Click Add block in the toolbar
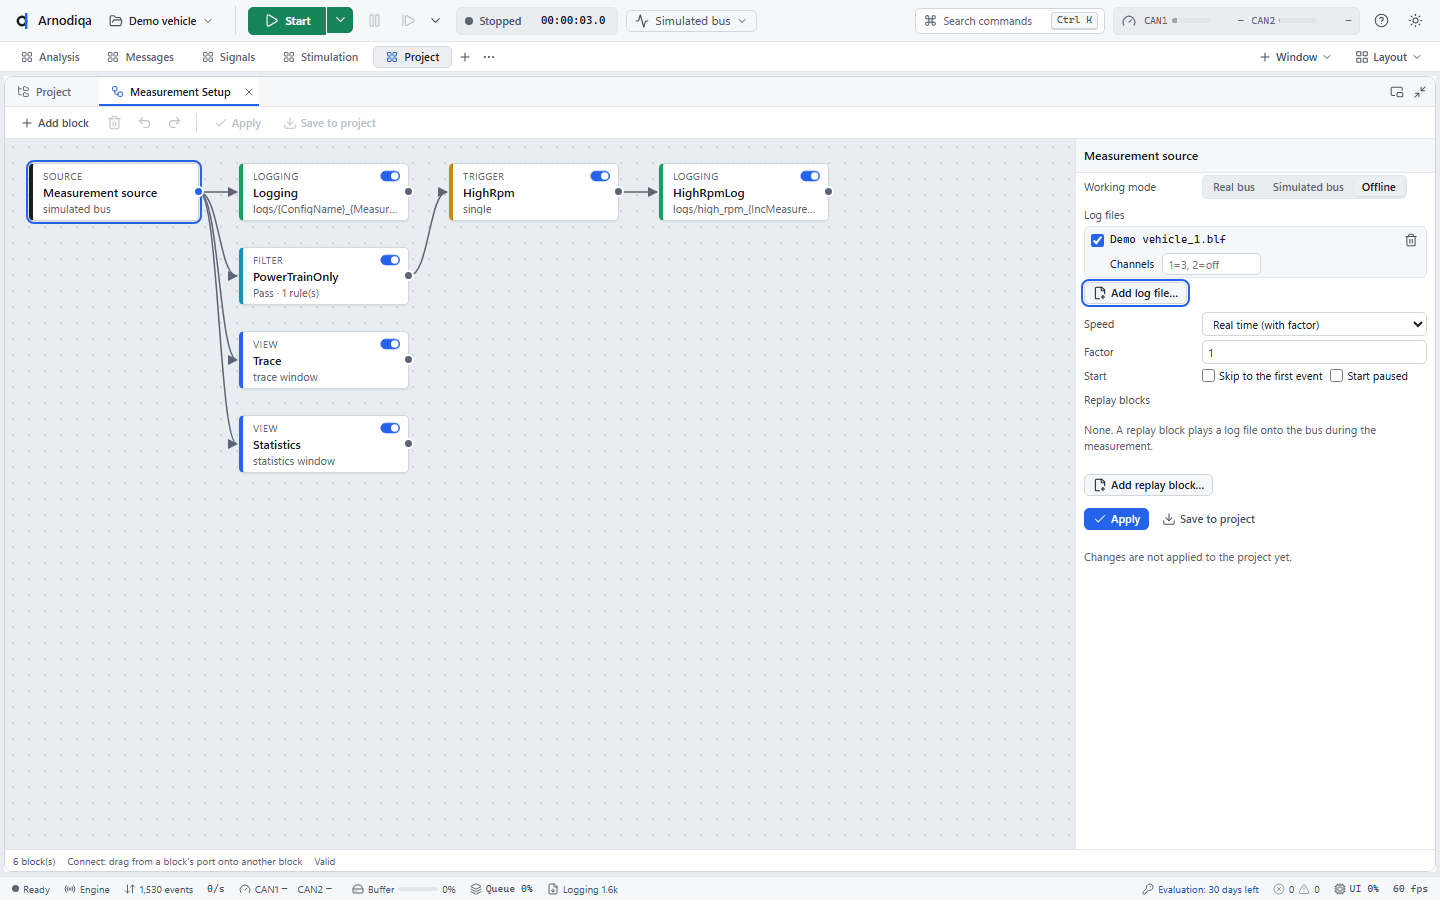 pos(55,123)
